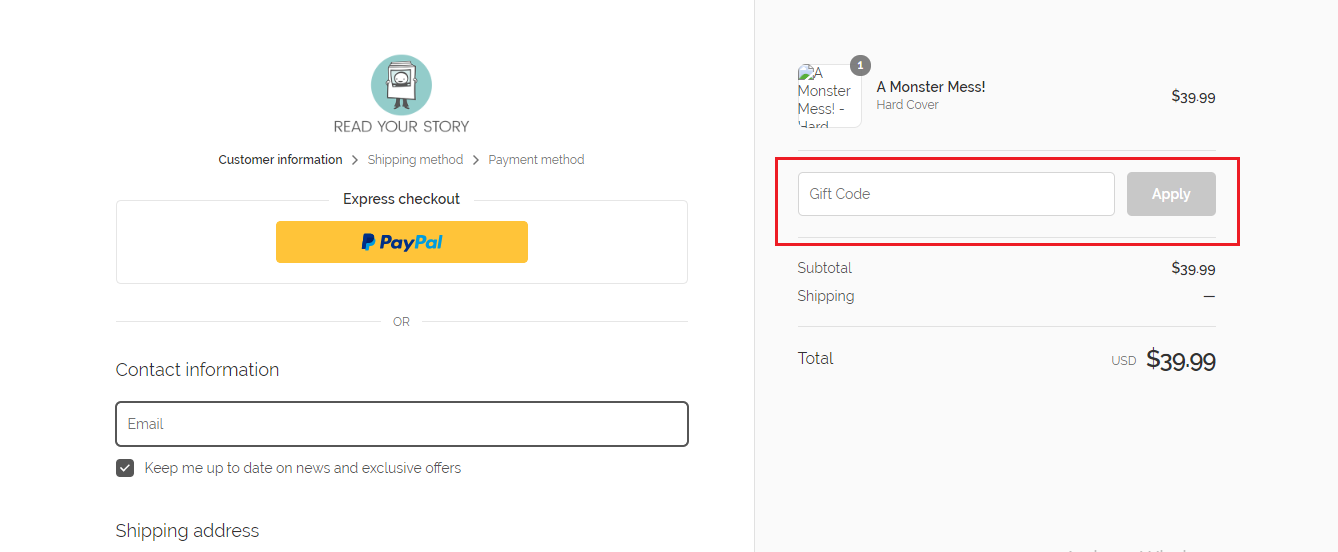Go to the Payment method breadcrumb step
This screenshot has width=1338, height=552.
(x=536, y=160)
